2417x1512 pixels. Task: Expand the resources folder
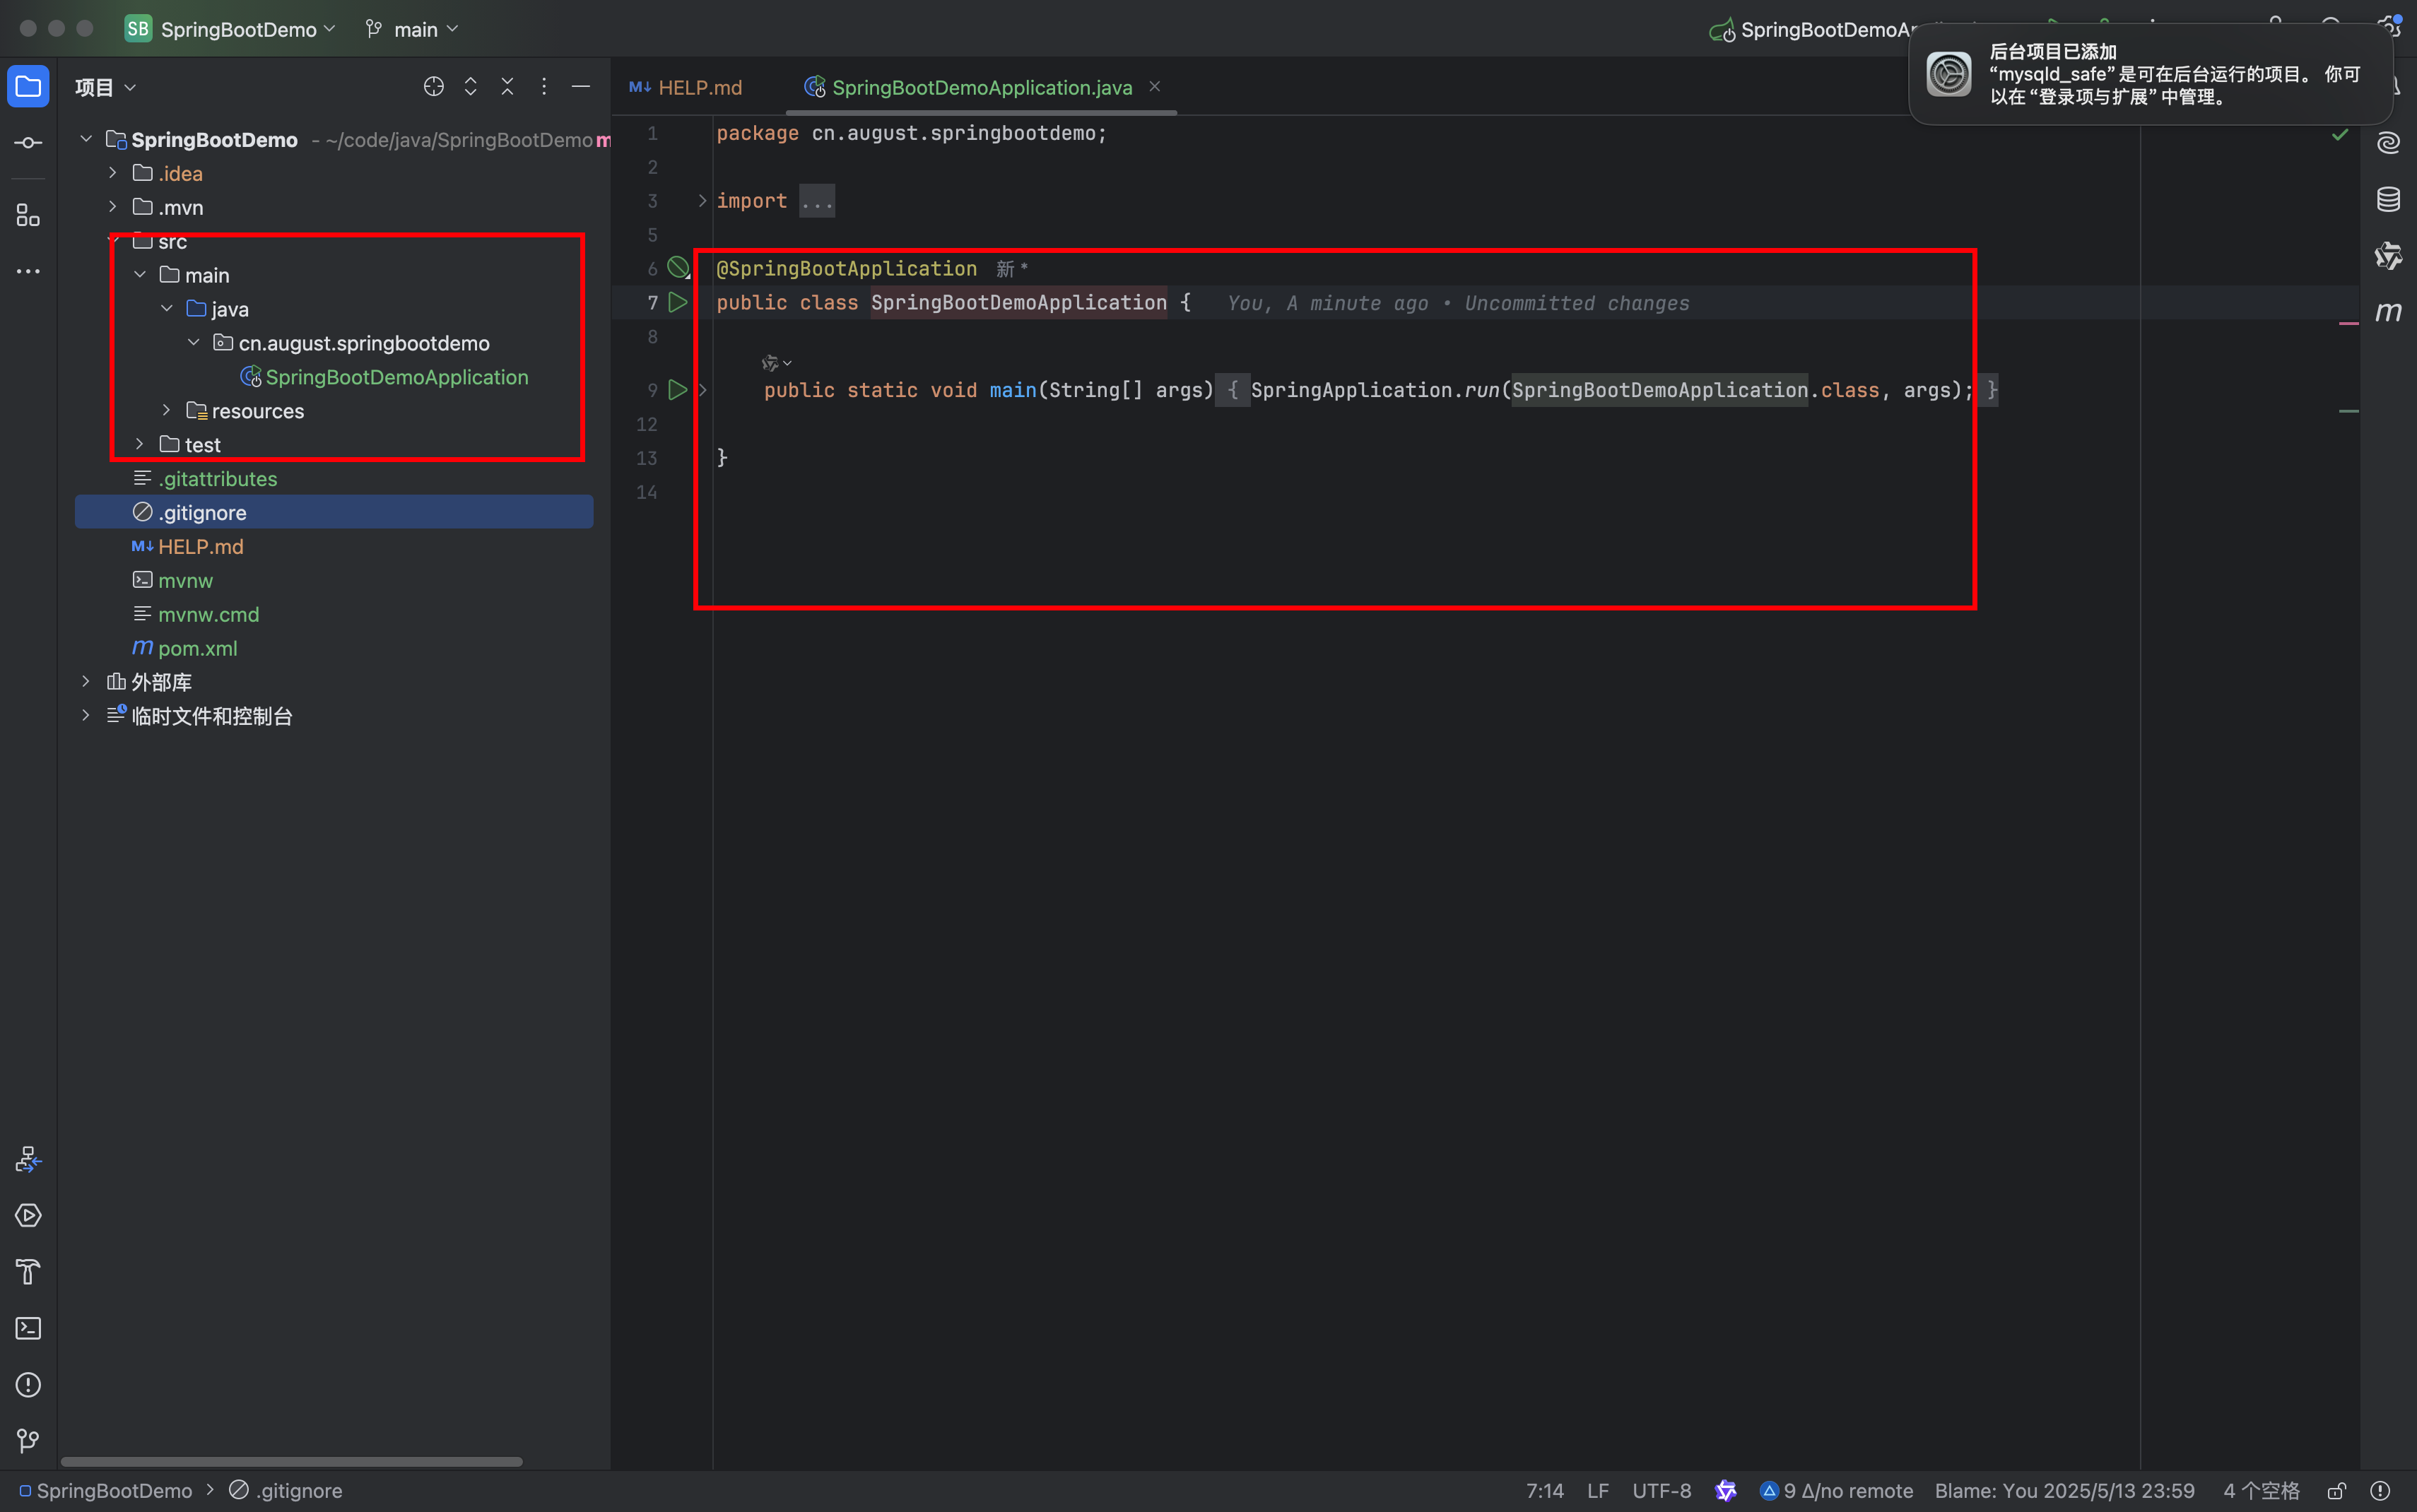click(x=166, y=411)
